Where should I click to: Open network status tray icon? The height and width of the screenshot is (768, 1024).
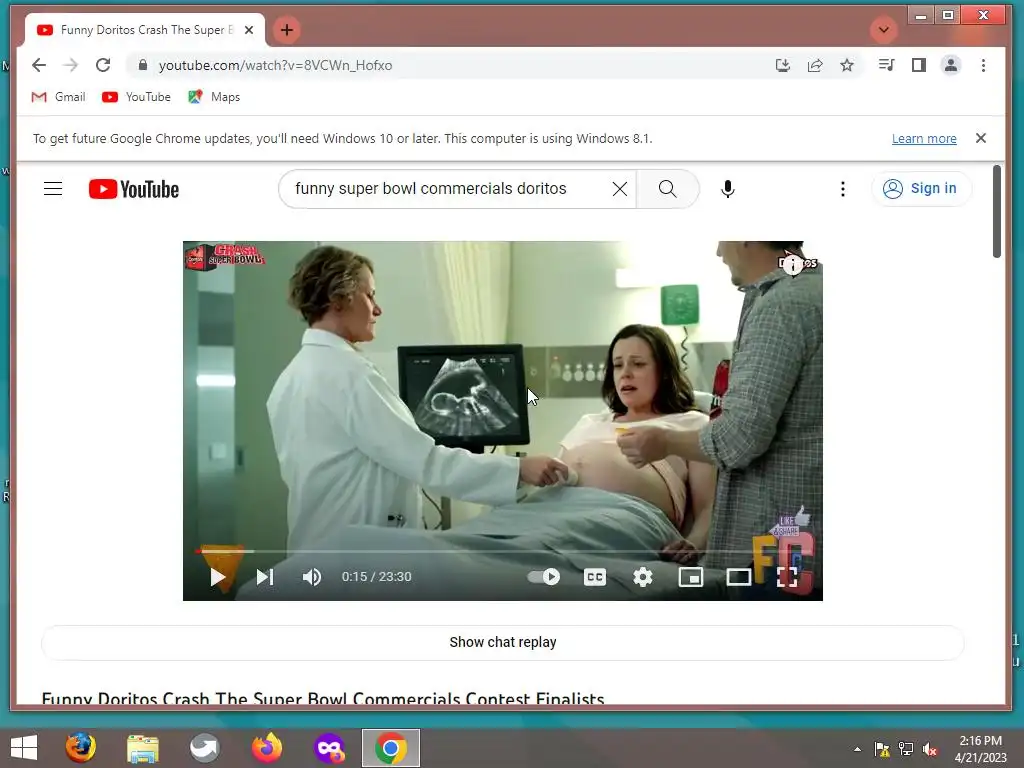pos(906,749)
